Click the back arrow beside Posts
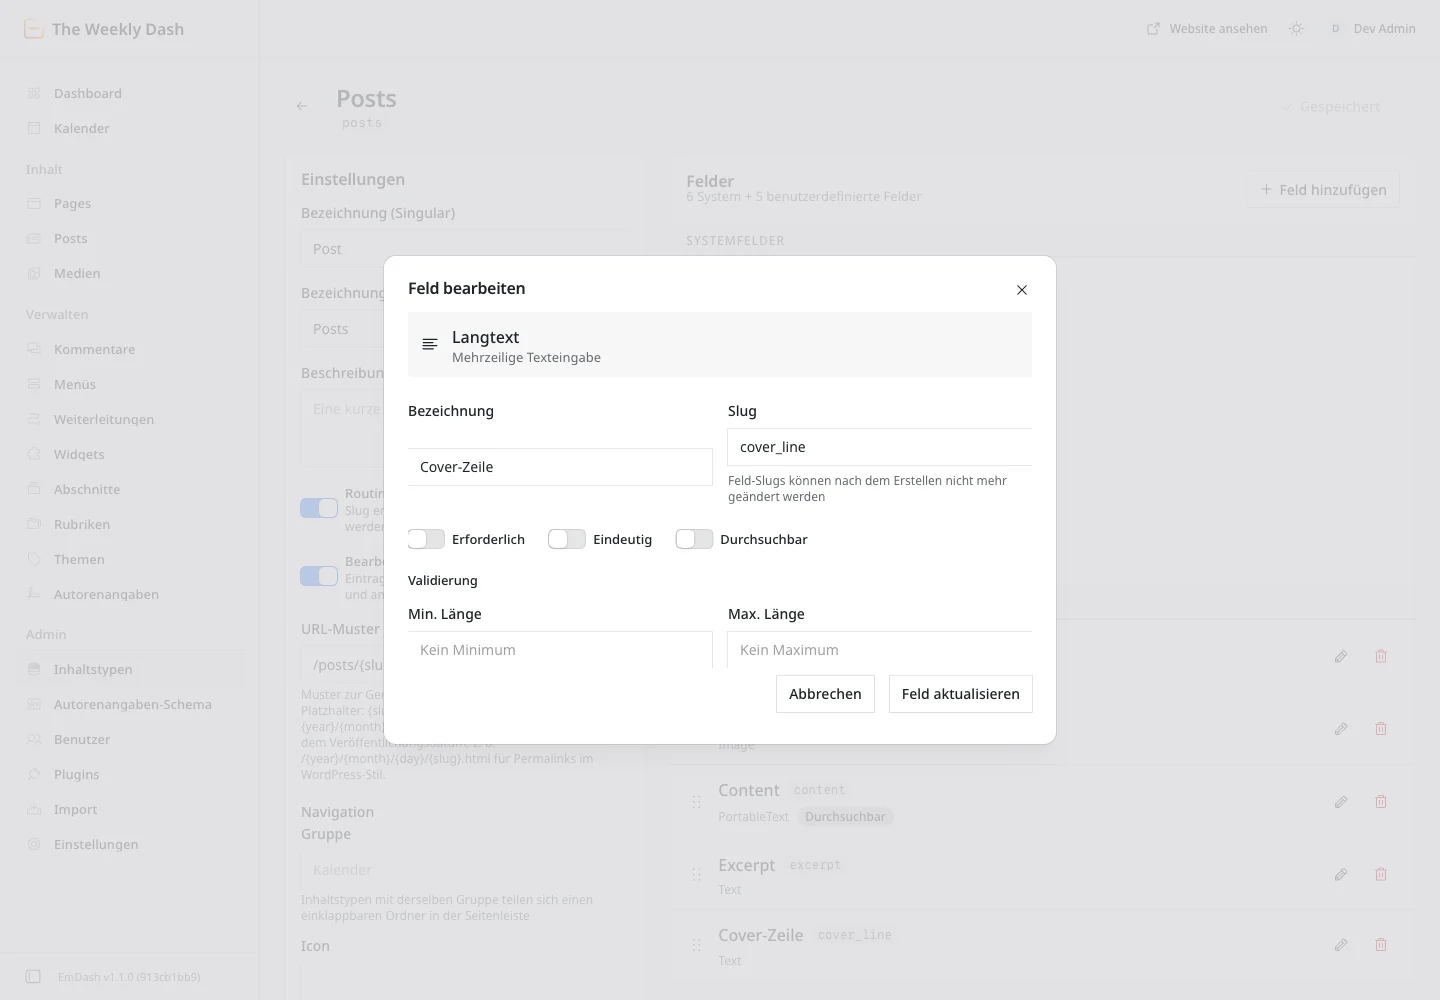 (x=302, y=106)
